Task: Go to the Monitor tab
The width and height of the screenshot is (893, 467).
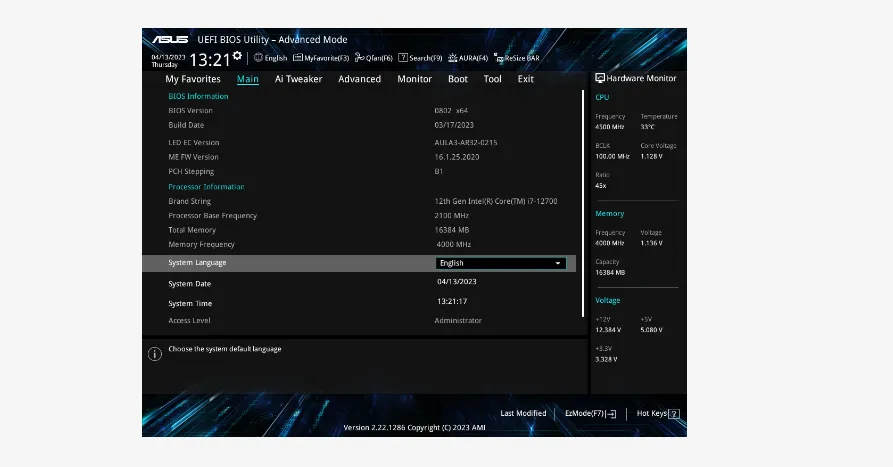Action: [415, 79]
